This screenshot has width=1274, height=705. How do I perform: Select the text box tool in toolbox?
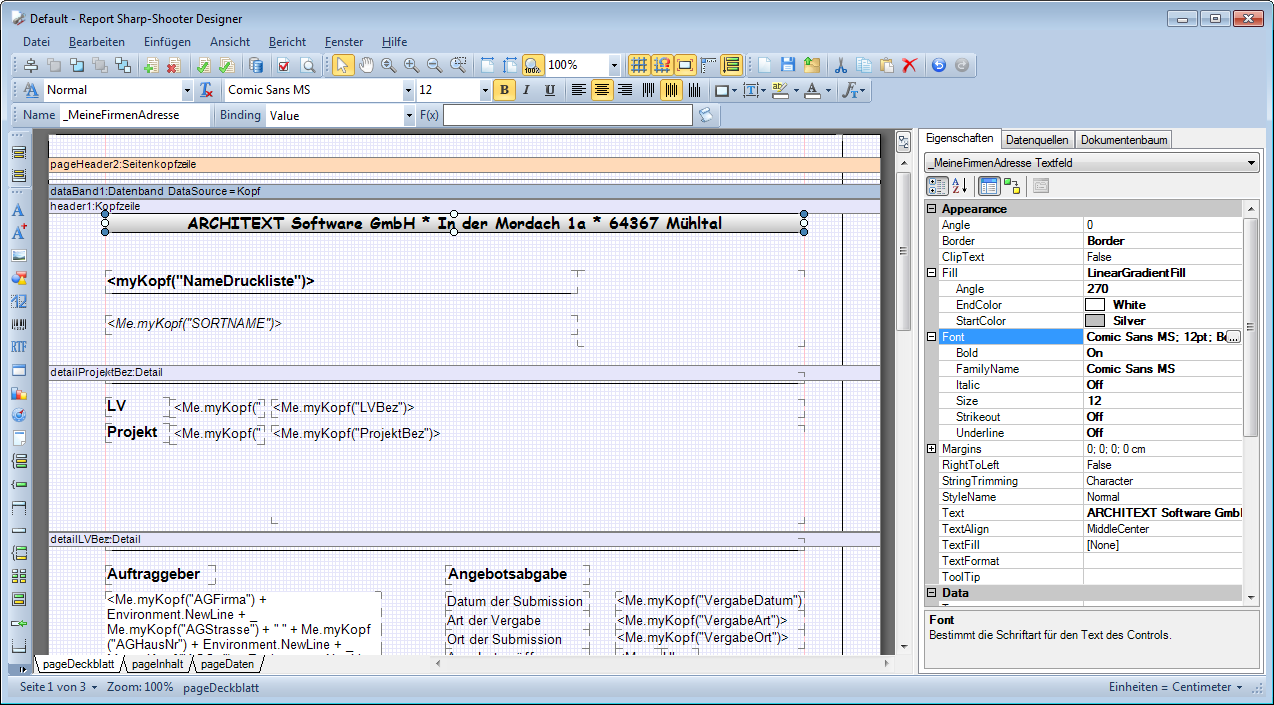point(18,211)
